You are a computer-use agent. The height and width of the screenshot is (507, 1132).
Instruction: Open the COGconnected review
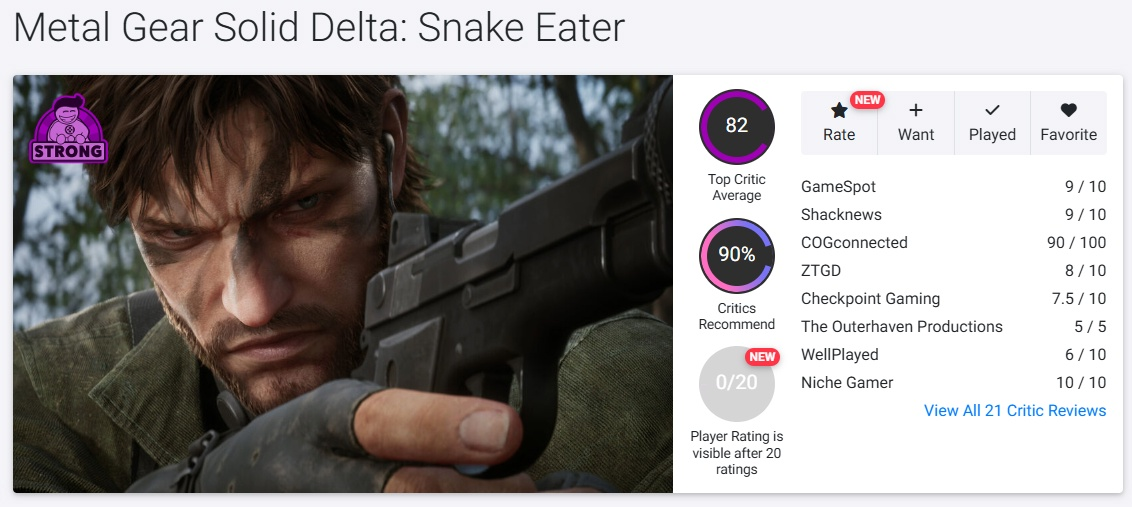pyautogui.click(x=854, y=243)
